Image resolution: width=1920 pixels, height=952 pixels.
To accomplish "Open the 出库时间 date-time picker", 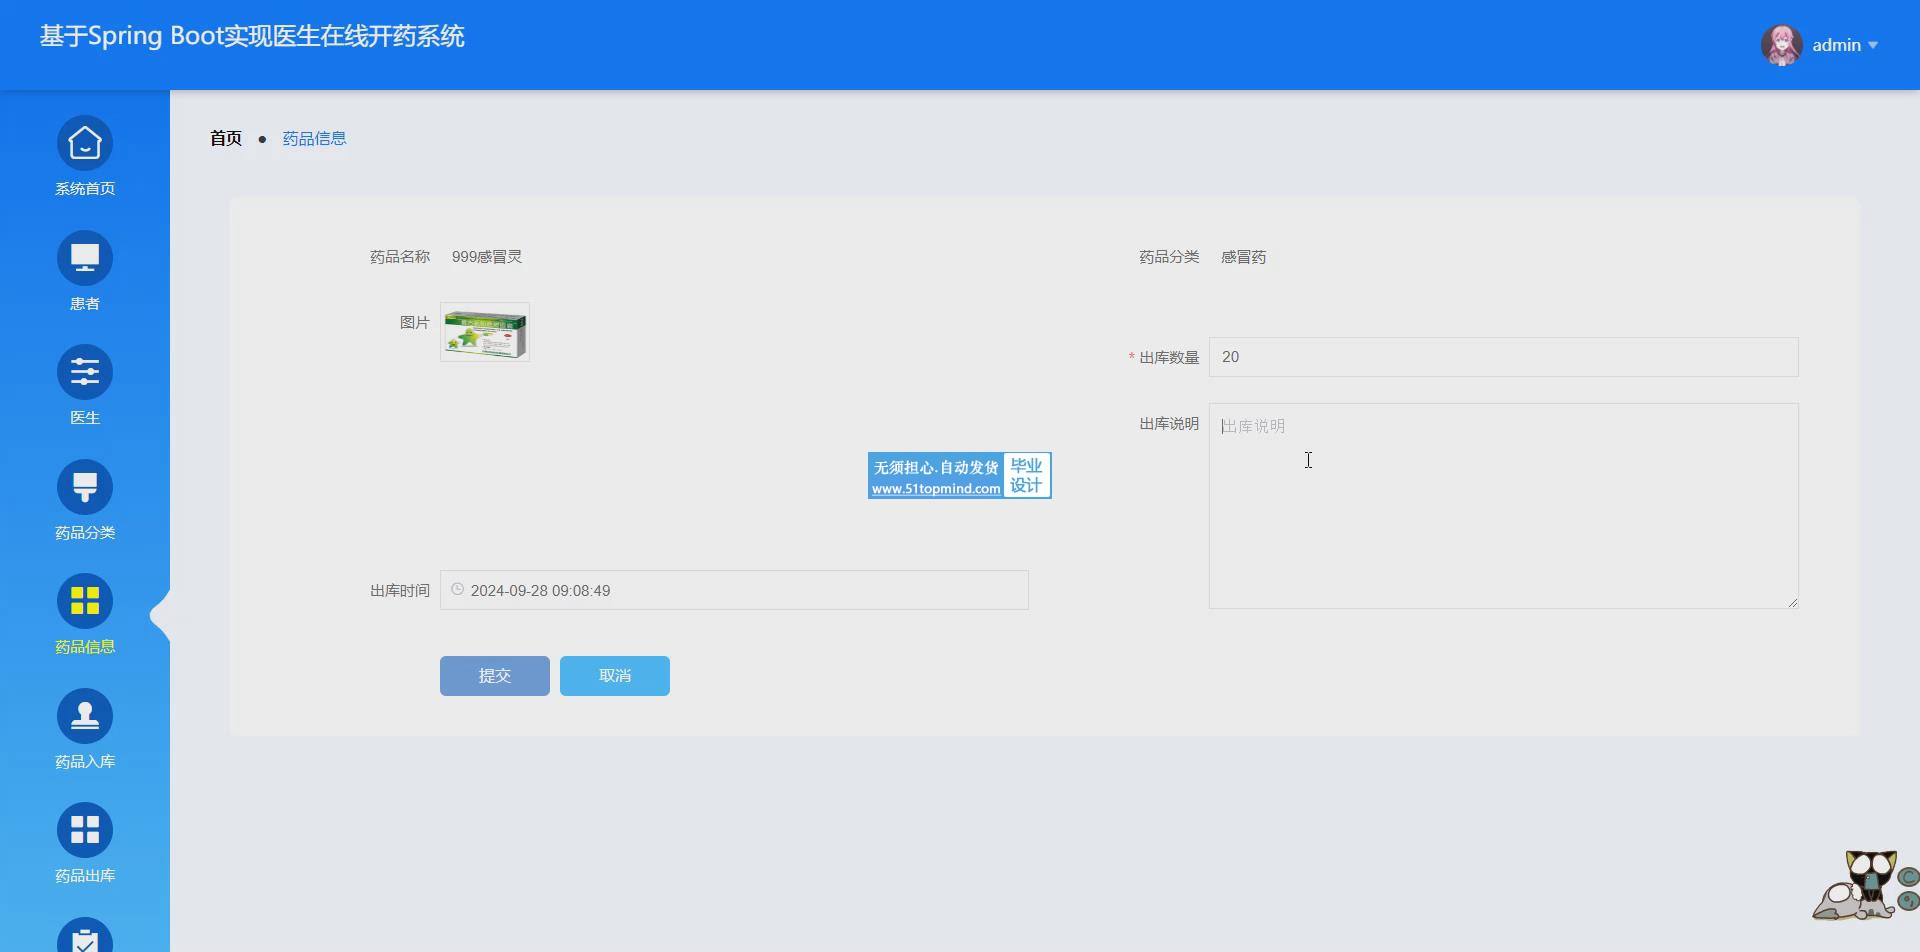I will [x=740, y=590].
